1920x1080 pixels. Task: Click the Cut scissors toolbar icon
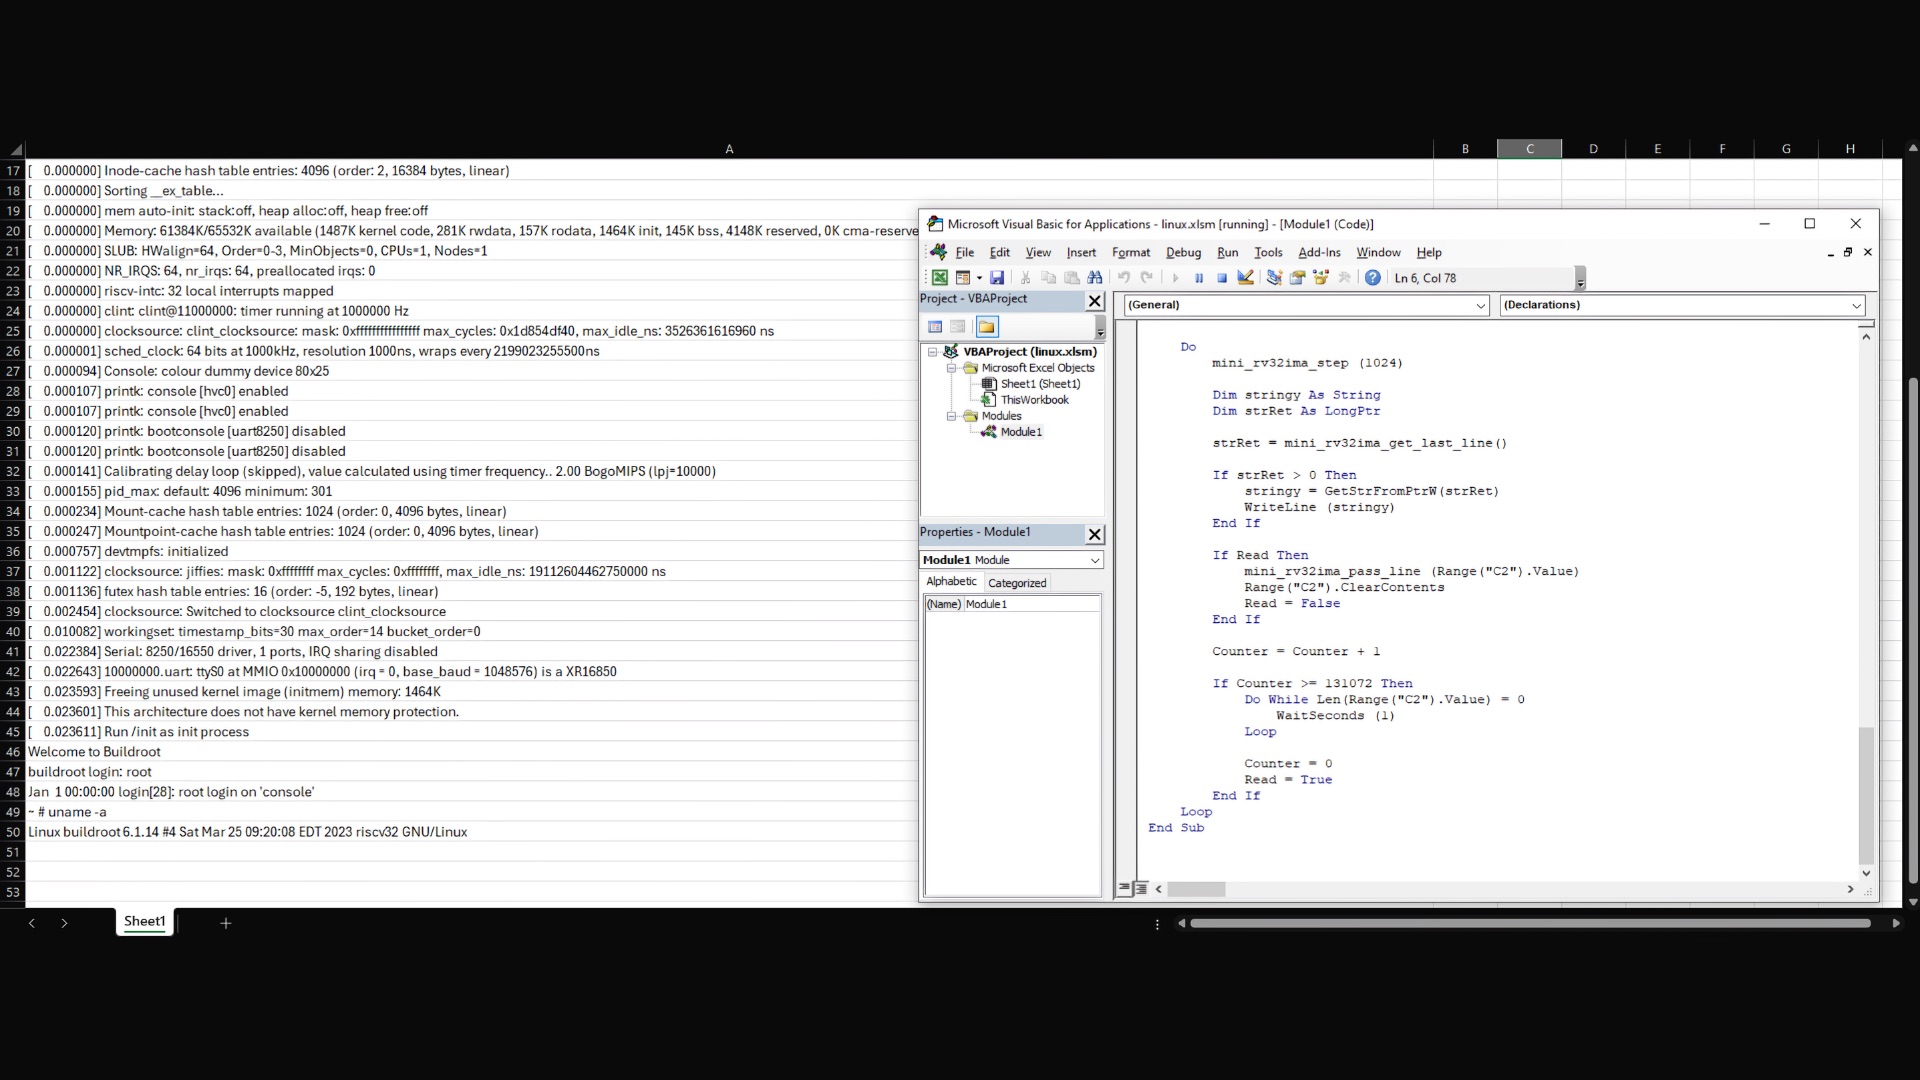(1025, 278)
